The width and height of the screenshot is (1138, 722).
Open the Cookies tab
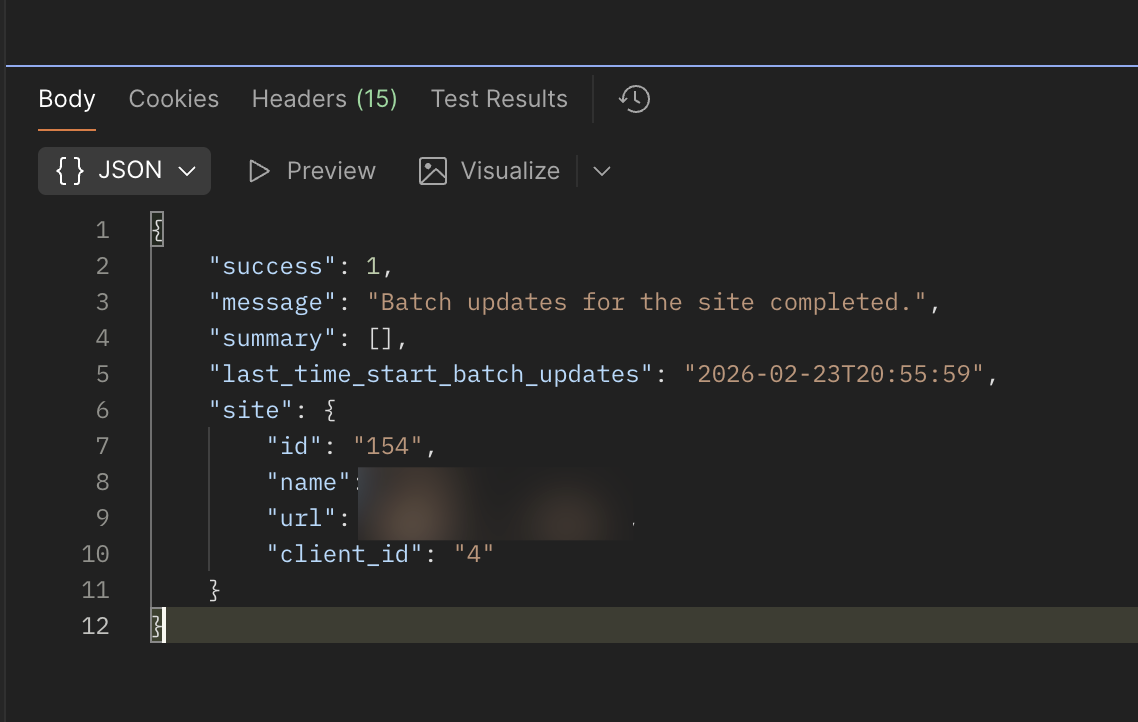(174, 99)
